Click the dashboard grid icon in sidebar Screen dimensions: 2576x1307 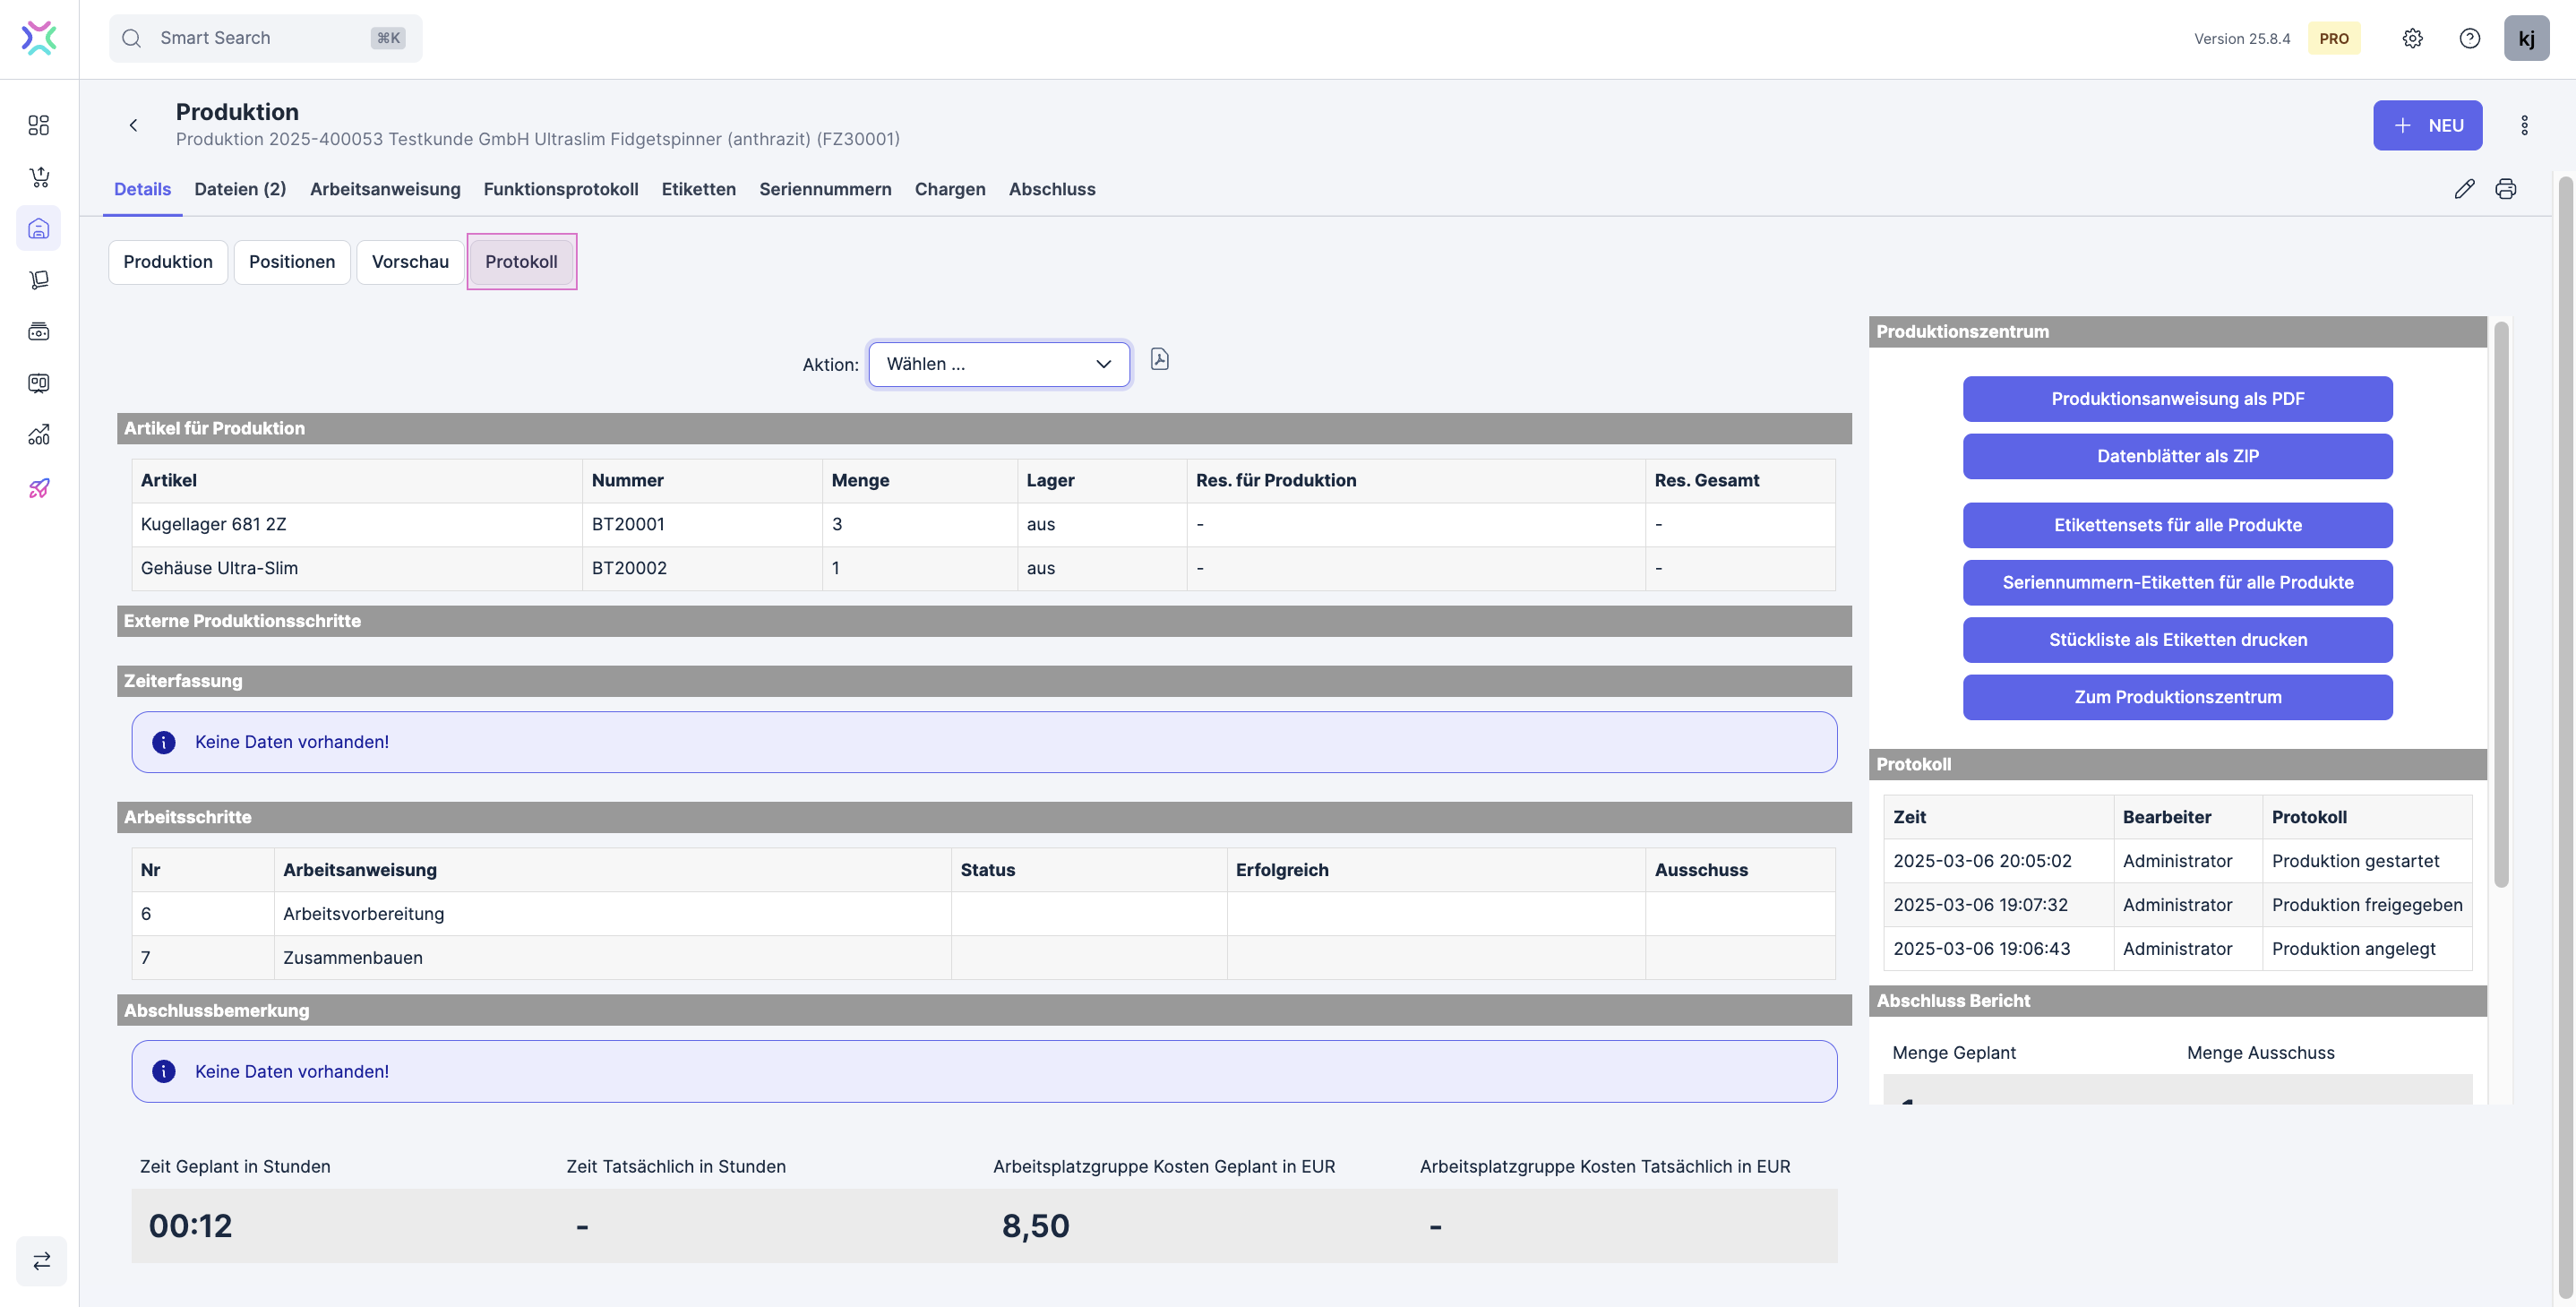coord(39,125)
